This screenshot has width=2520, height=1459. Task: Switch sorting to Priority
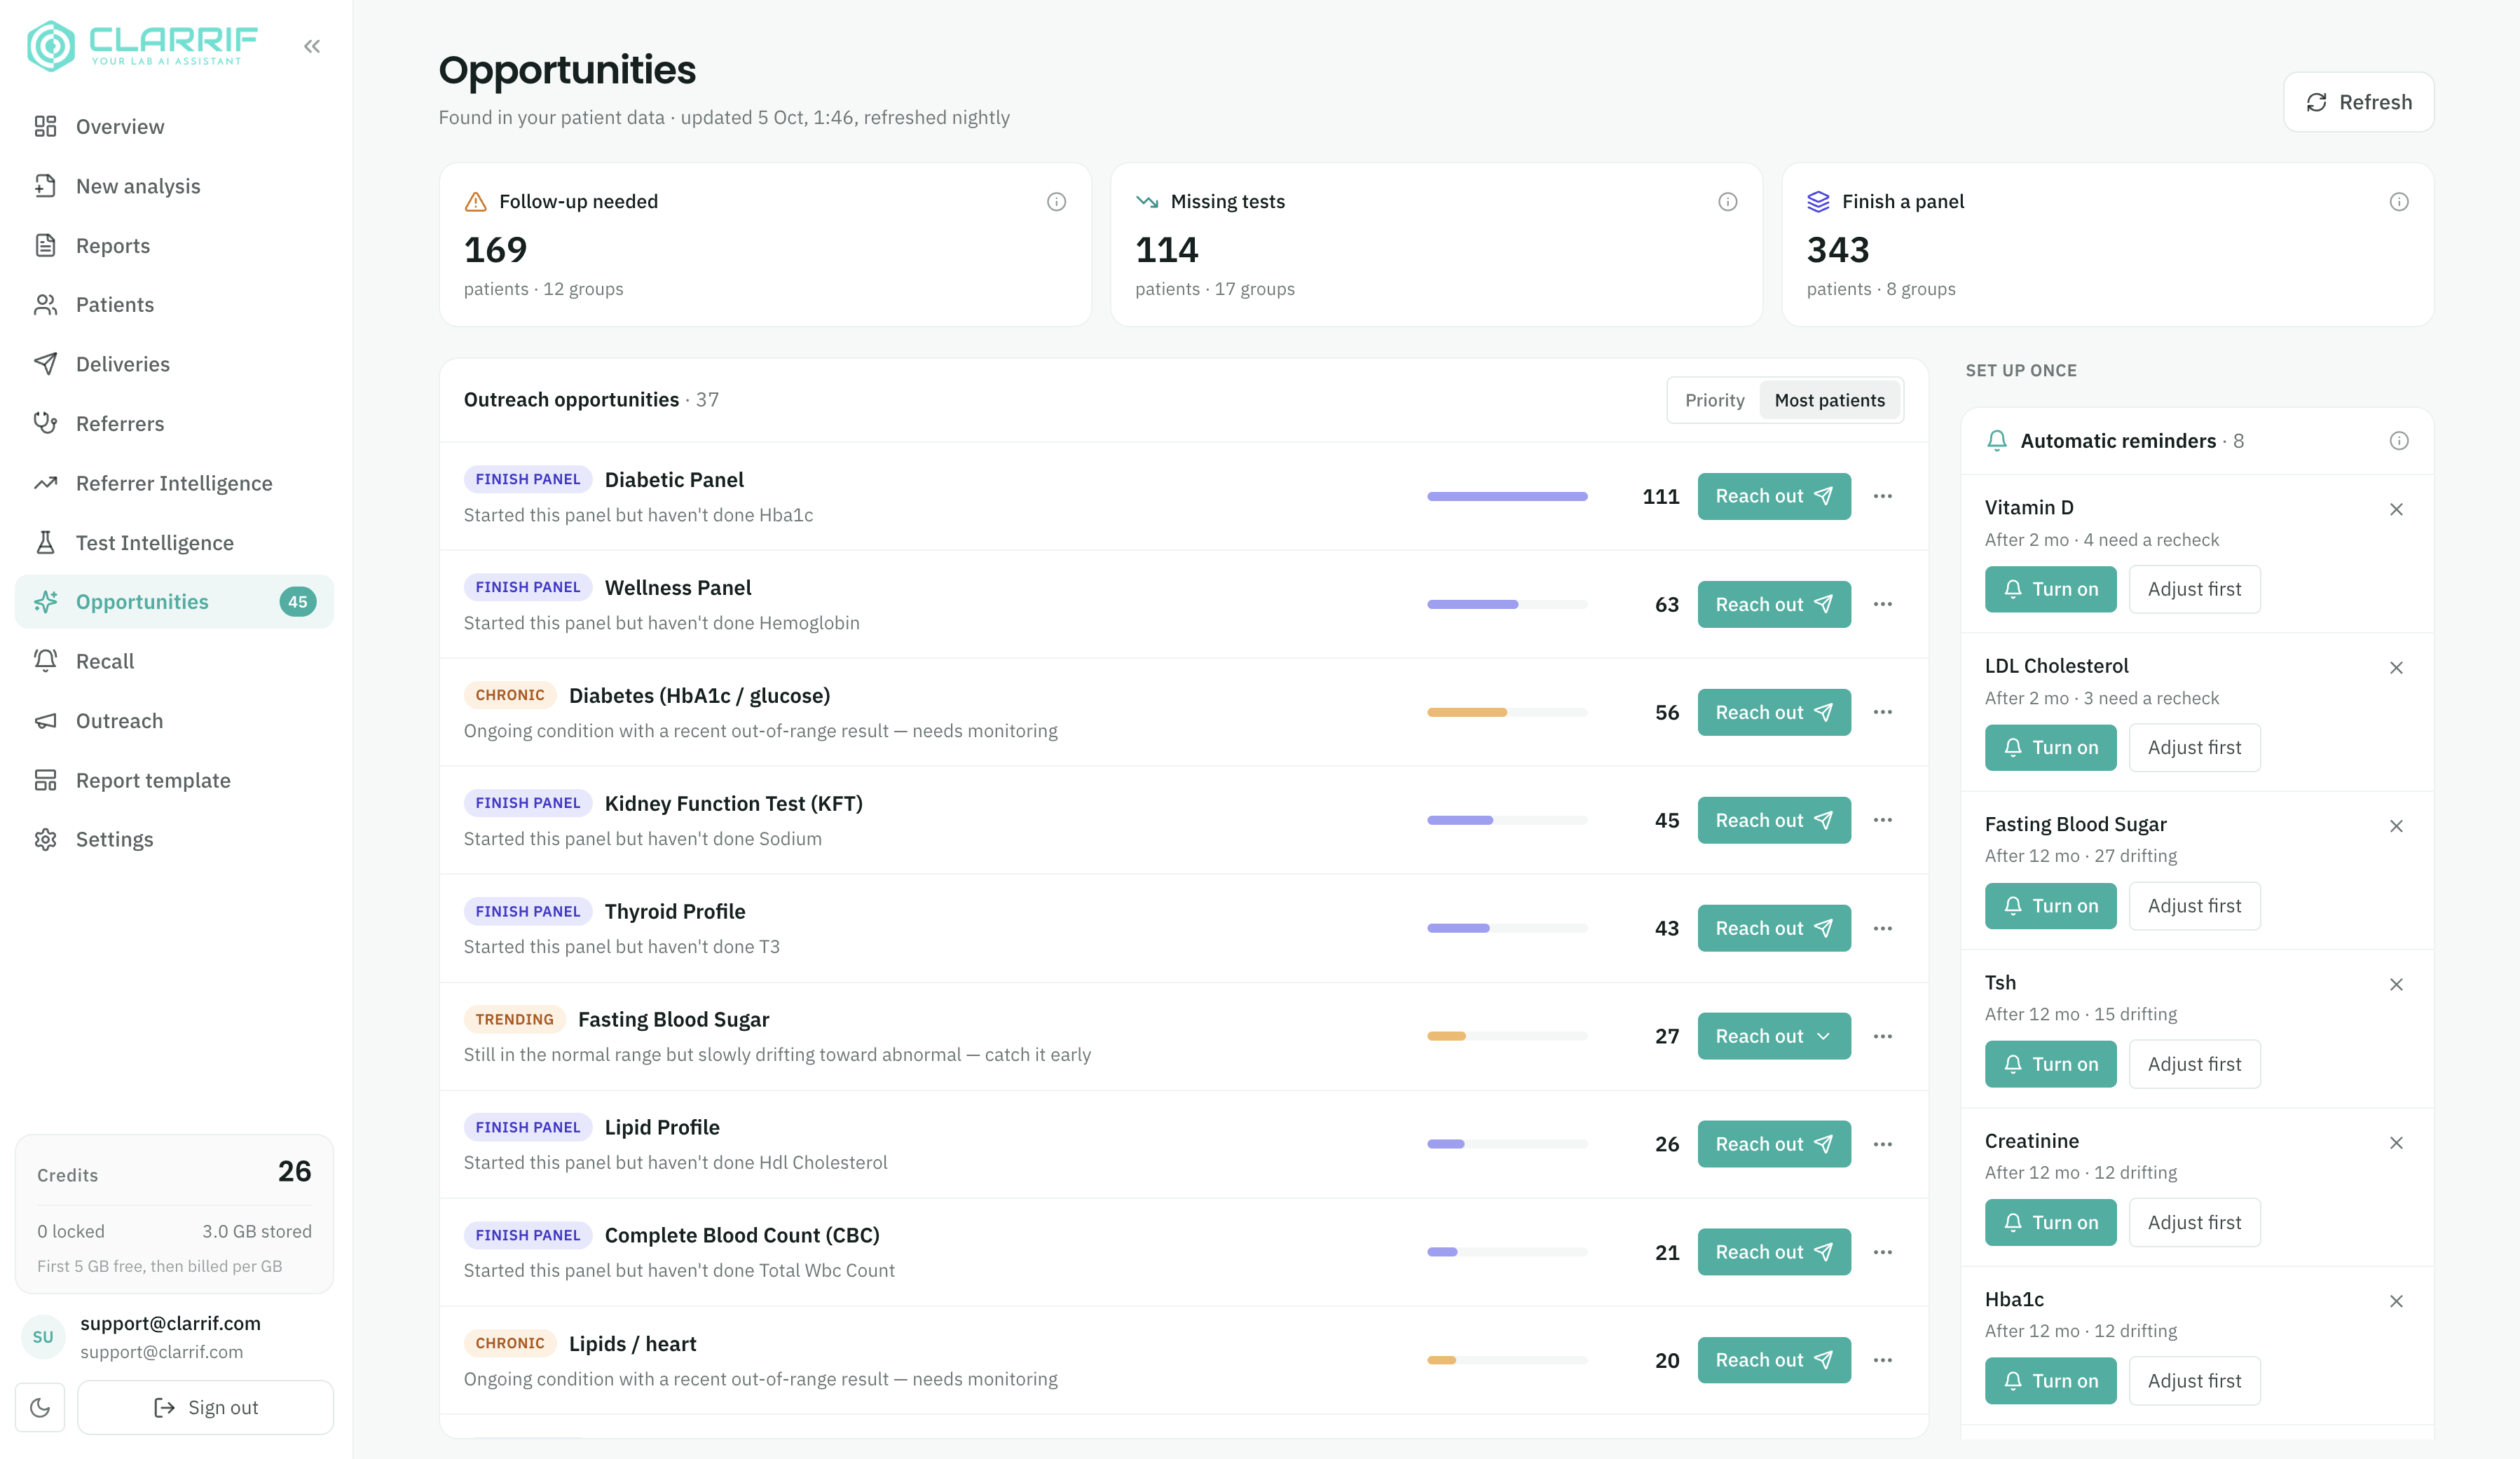coord(1714,400)
